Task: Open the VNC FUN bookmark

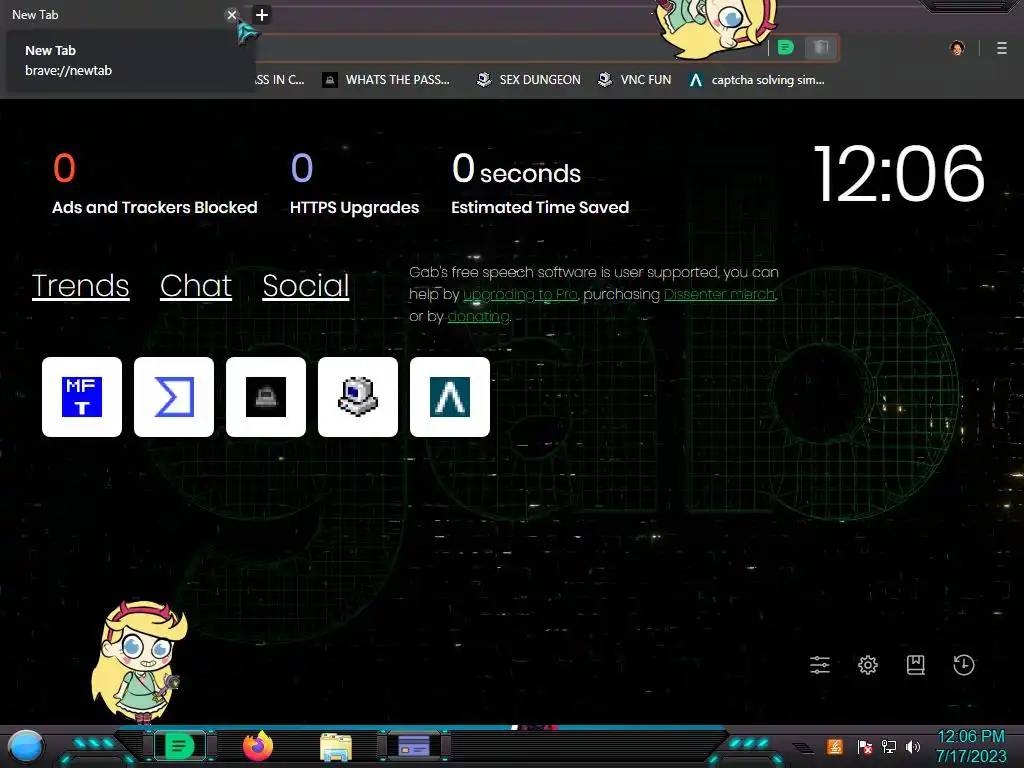Action: point(635,80)
